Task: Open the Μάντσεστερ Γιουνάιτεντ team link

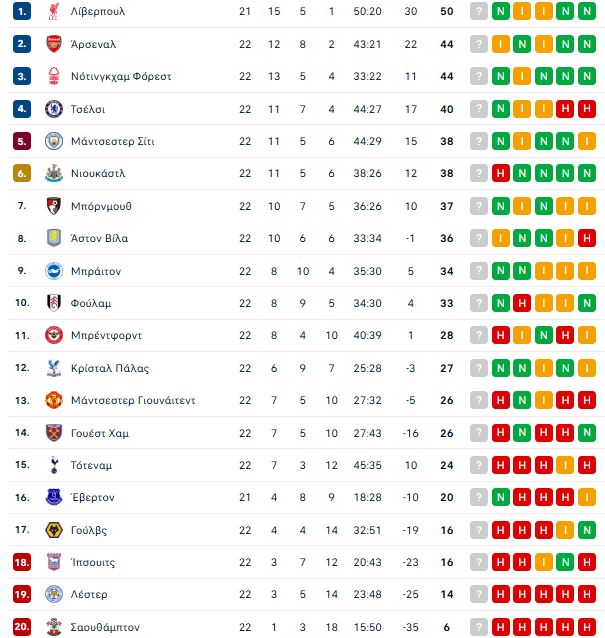Action: tap(133, 400)
